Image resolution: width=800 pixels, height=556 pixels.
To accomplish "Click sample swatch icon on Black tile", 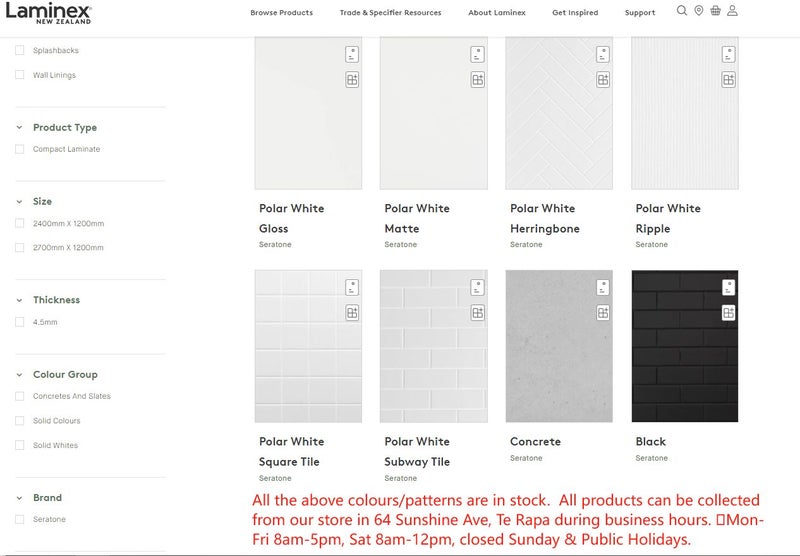I will click(729, 288).
